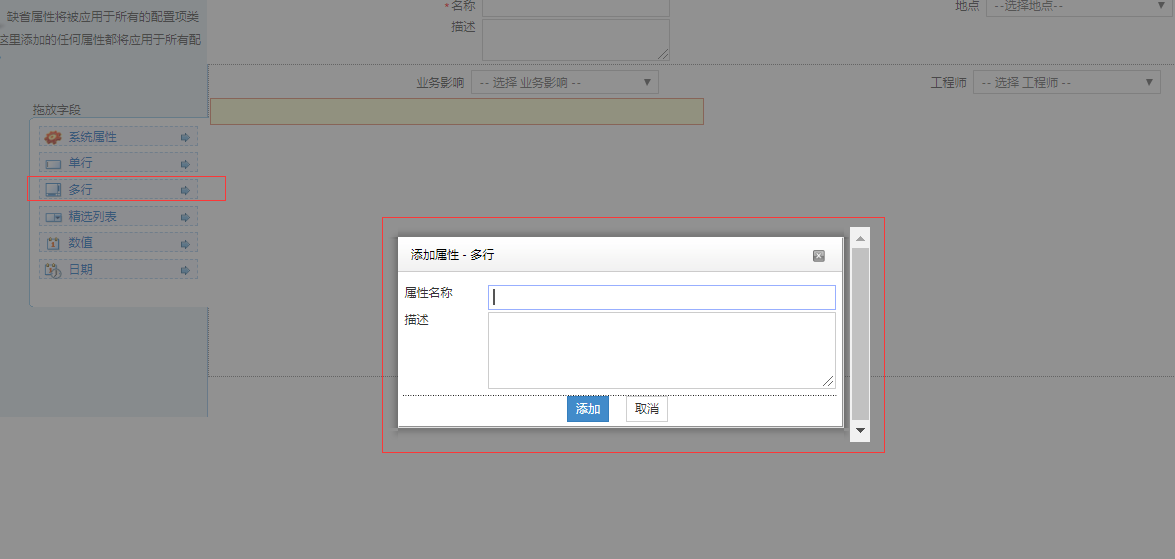The width and height of the screenshot is (1175, 559).
Task: Close the 添加属性 - 多行 dialog
Action: (819, 256)
